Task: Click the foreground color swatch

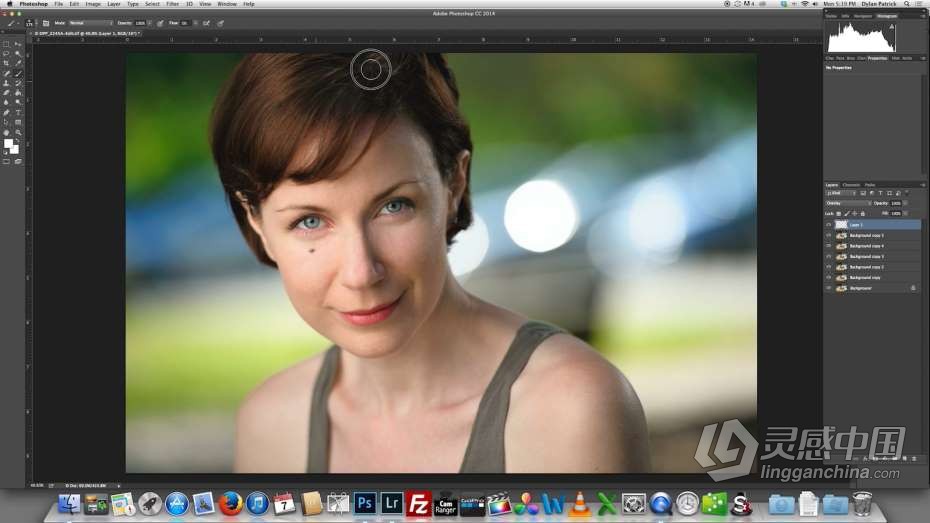Action: (x=8, y=143)
